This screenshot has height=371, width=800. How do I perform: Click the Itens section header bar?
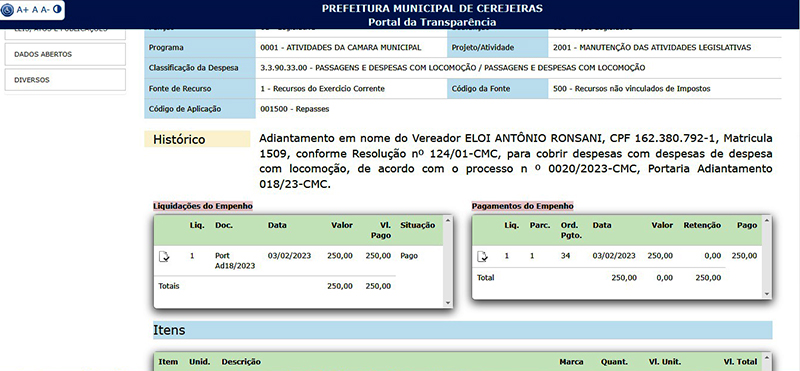[462, 330]
